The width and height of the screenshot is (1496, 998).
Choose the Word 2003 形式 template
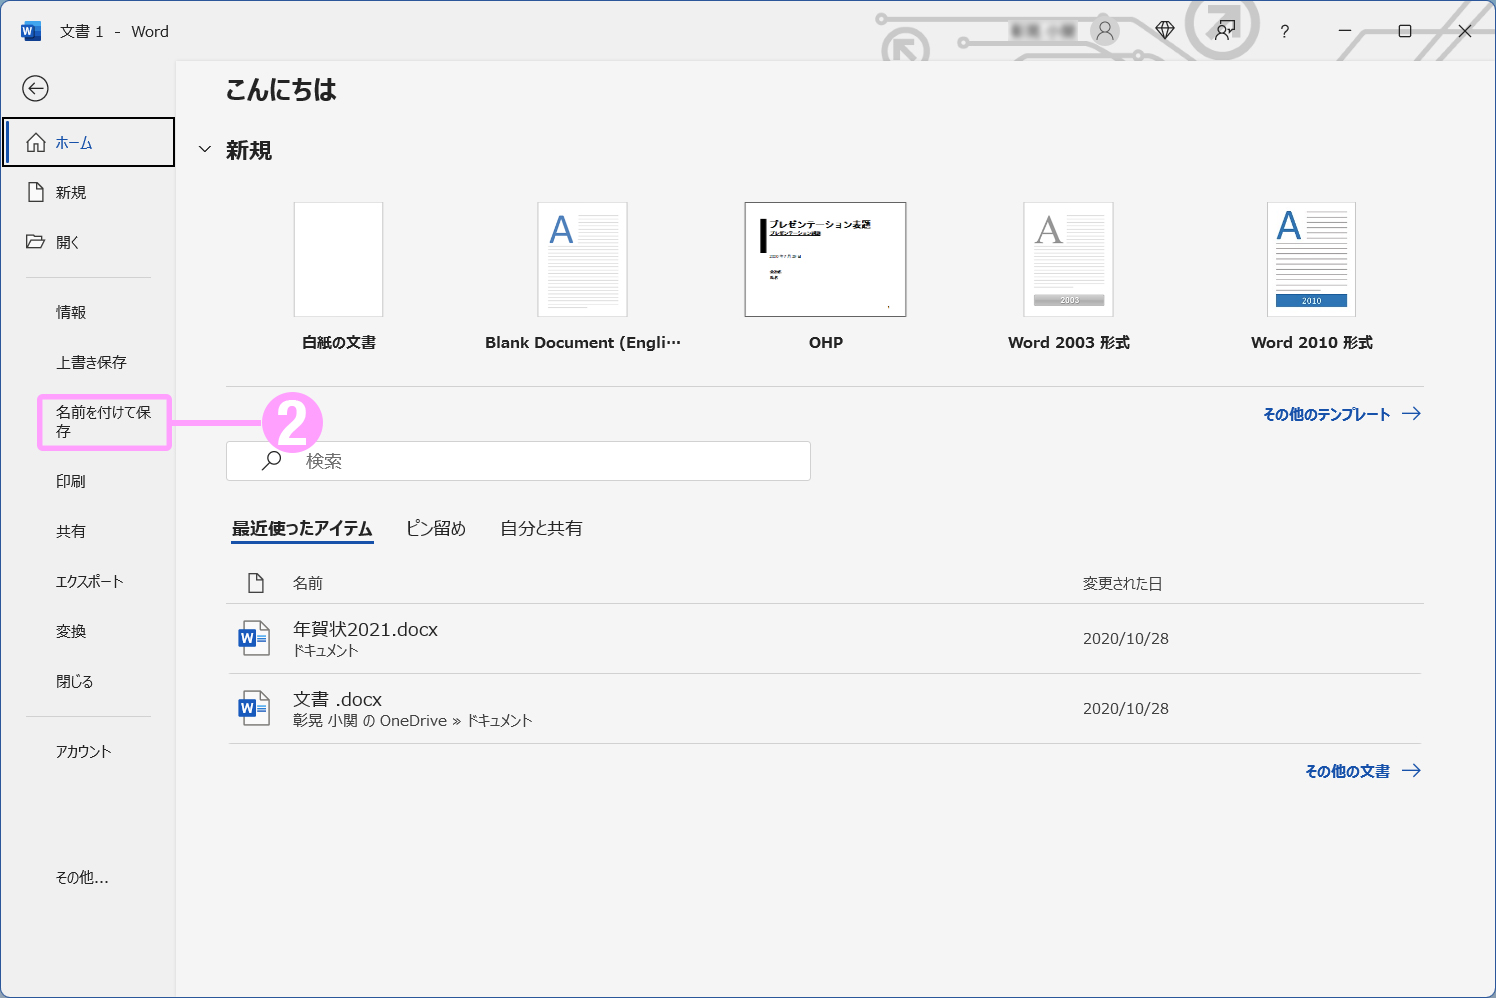(x=1068, y=260)
